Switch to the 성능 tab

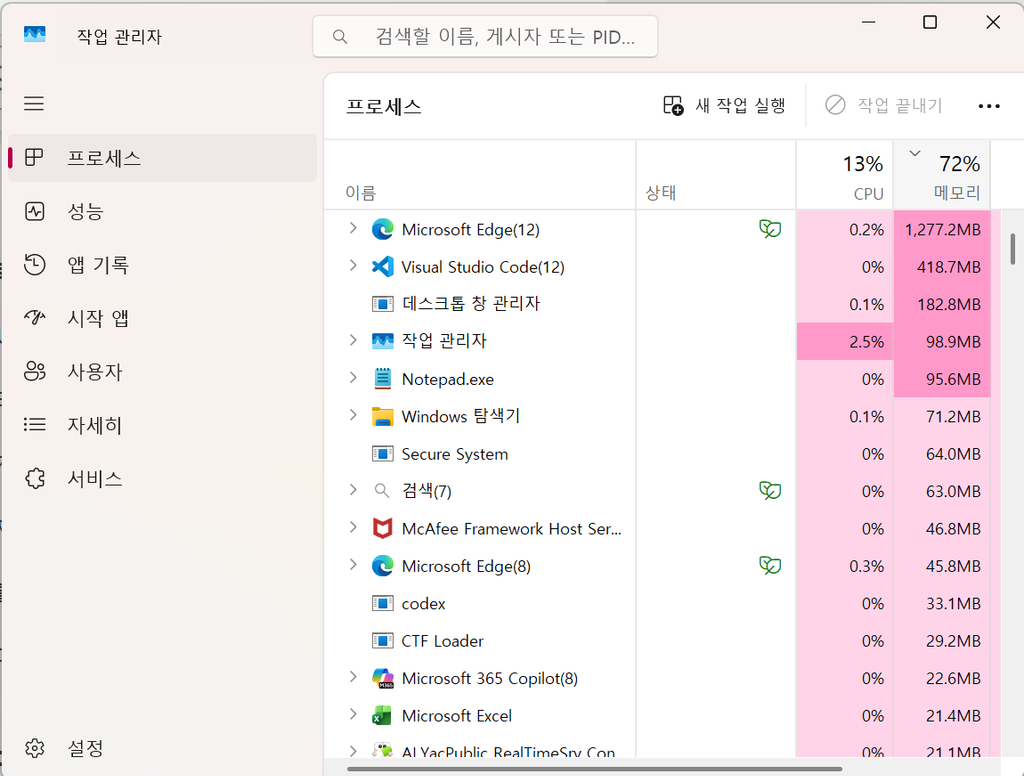coord(162,211)
